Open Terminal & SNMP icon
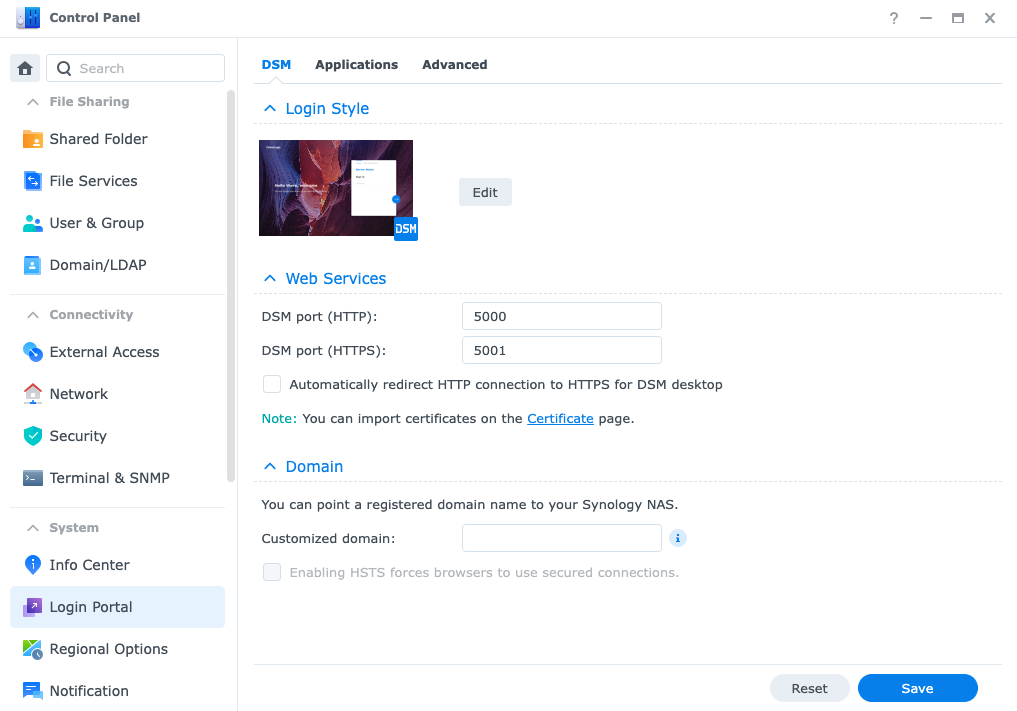 tap(33, 478)
